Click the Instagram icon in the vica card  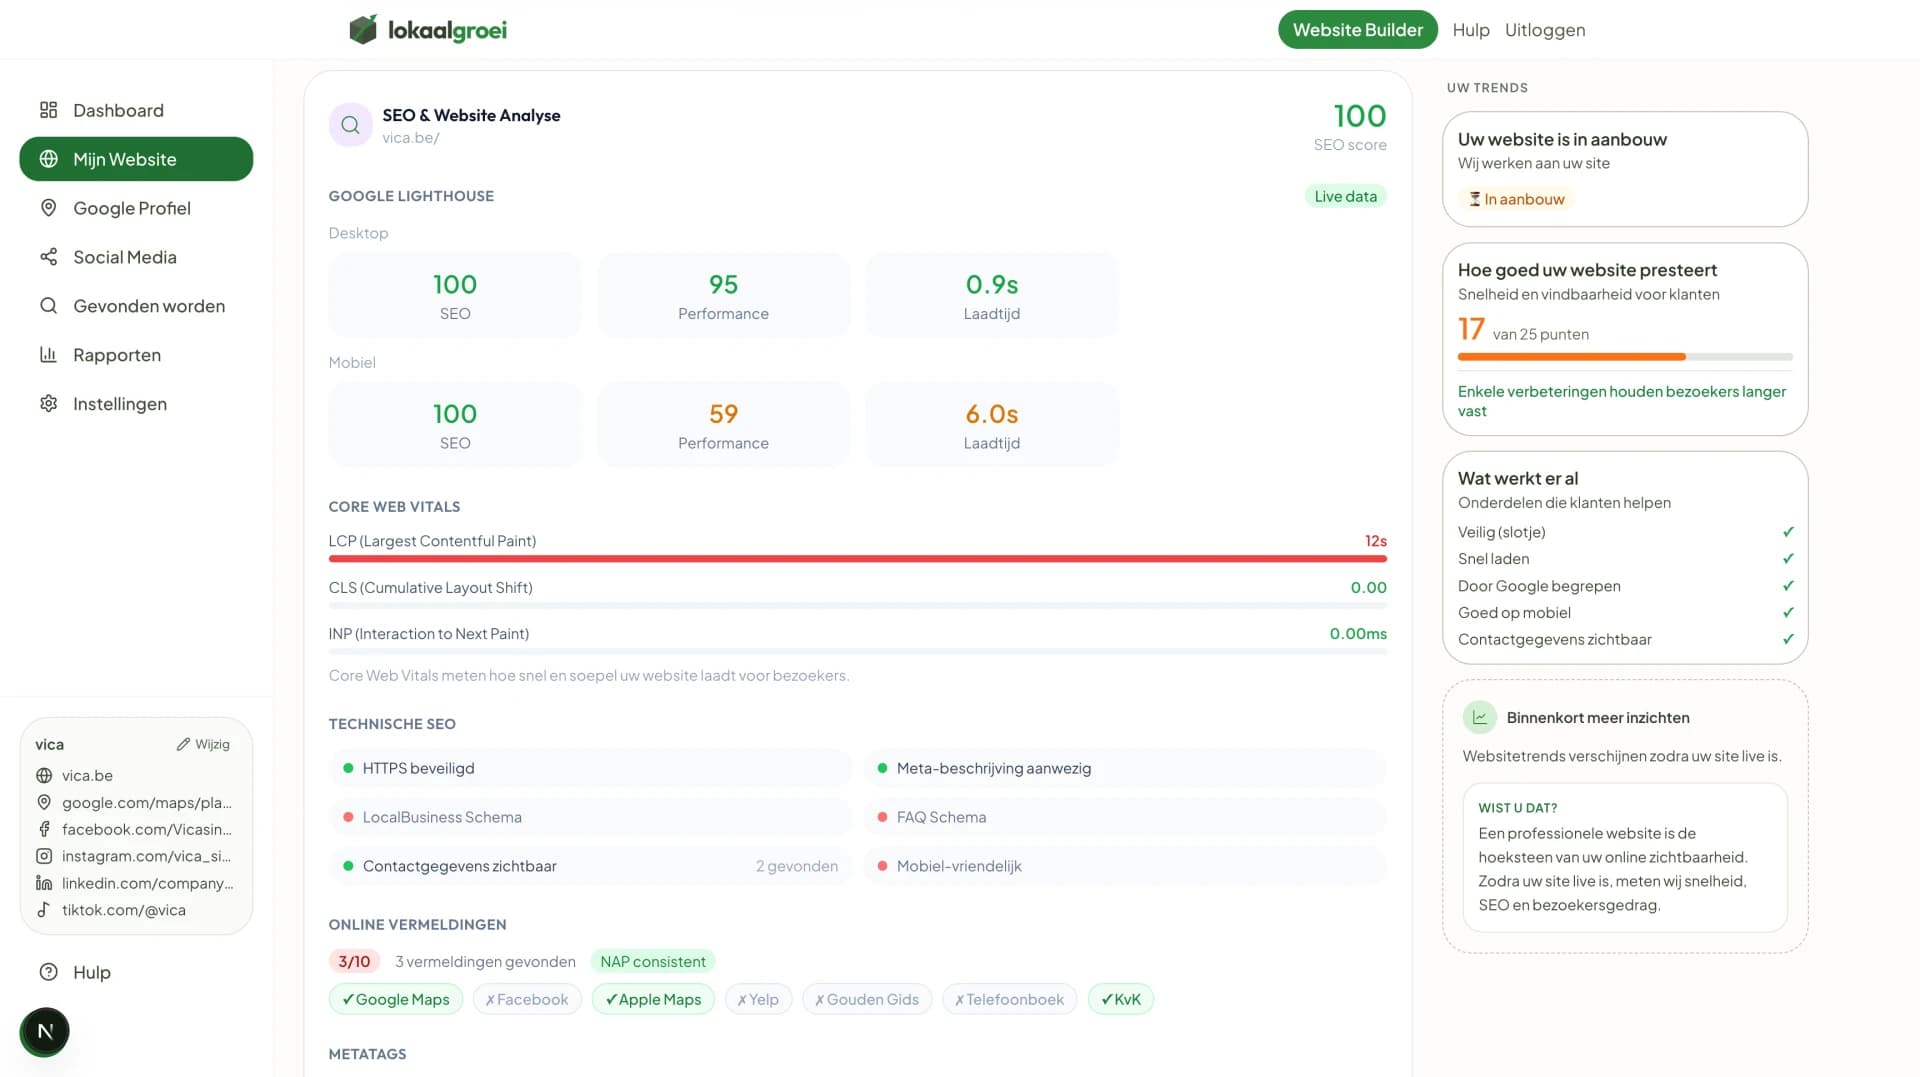tap(44, 857)
